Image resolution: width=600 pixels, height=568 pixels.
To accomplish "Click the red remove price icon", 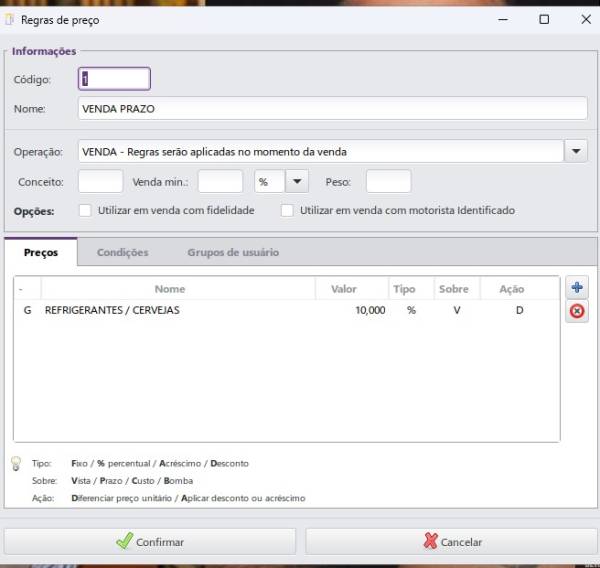I will [577, 311].
